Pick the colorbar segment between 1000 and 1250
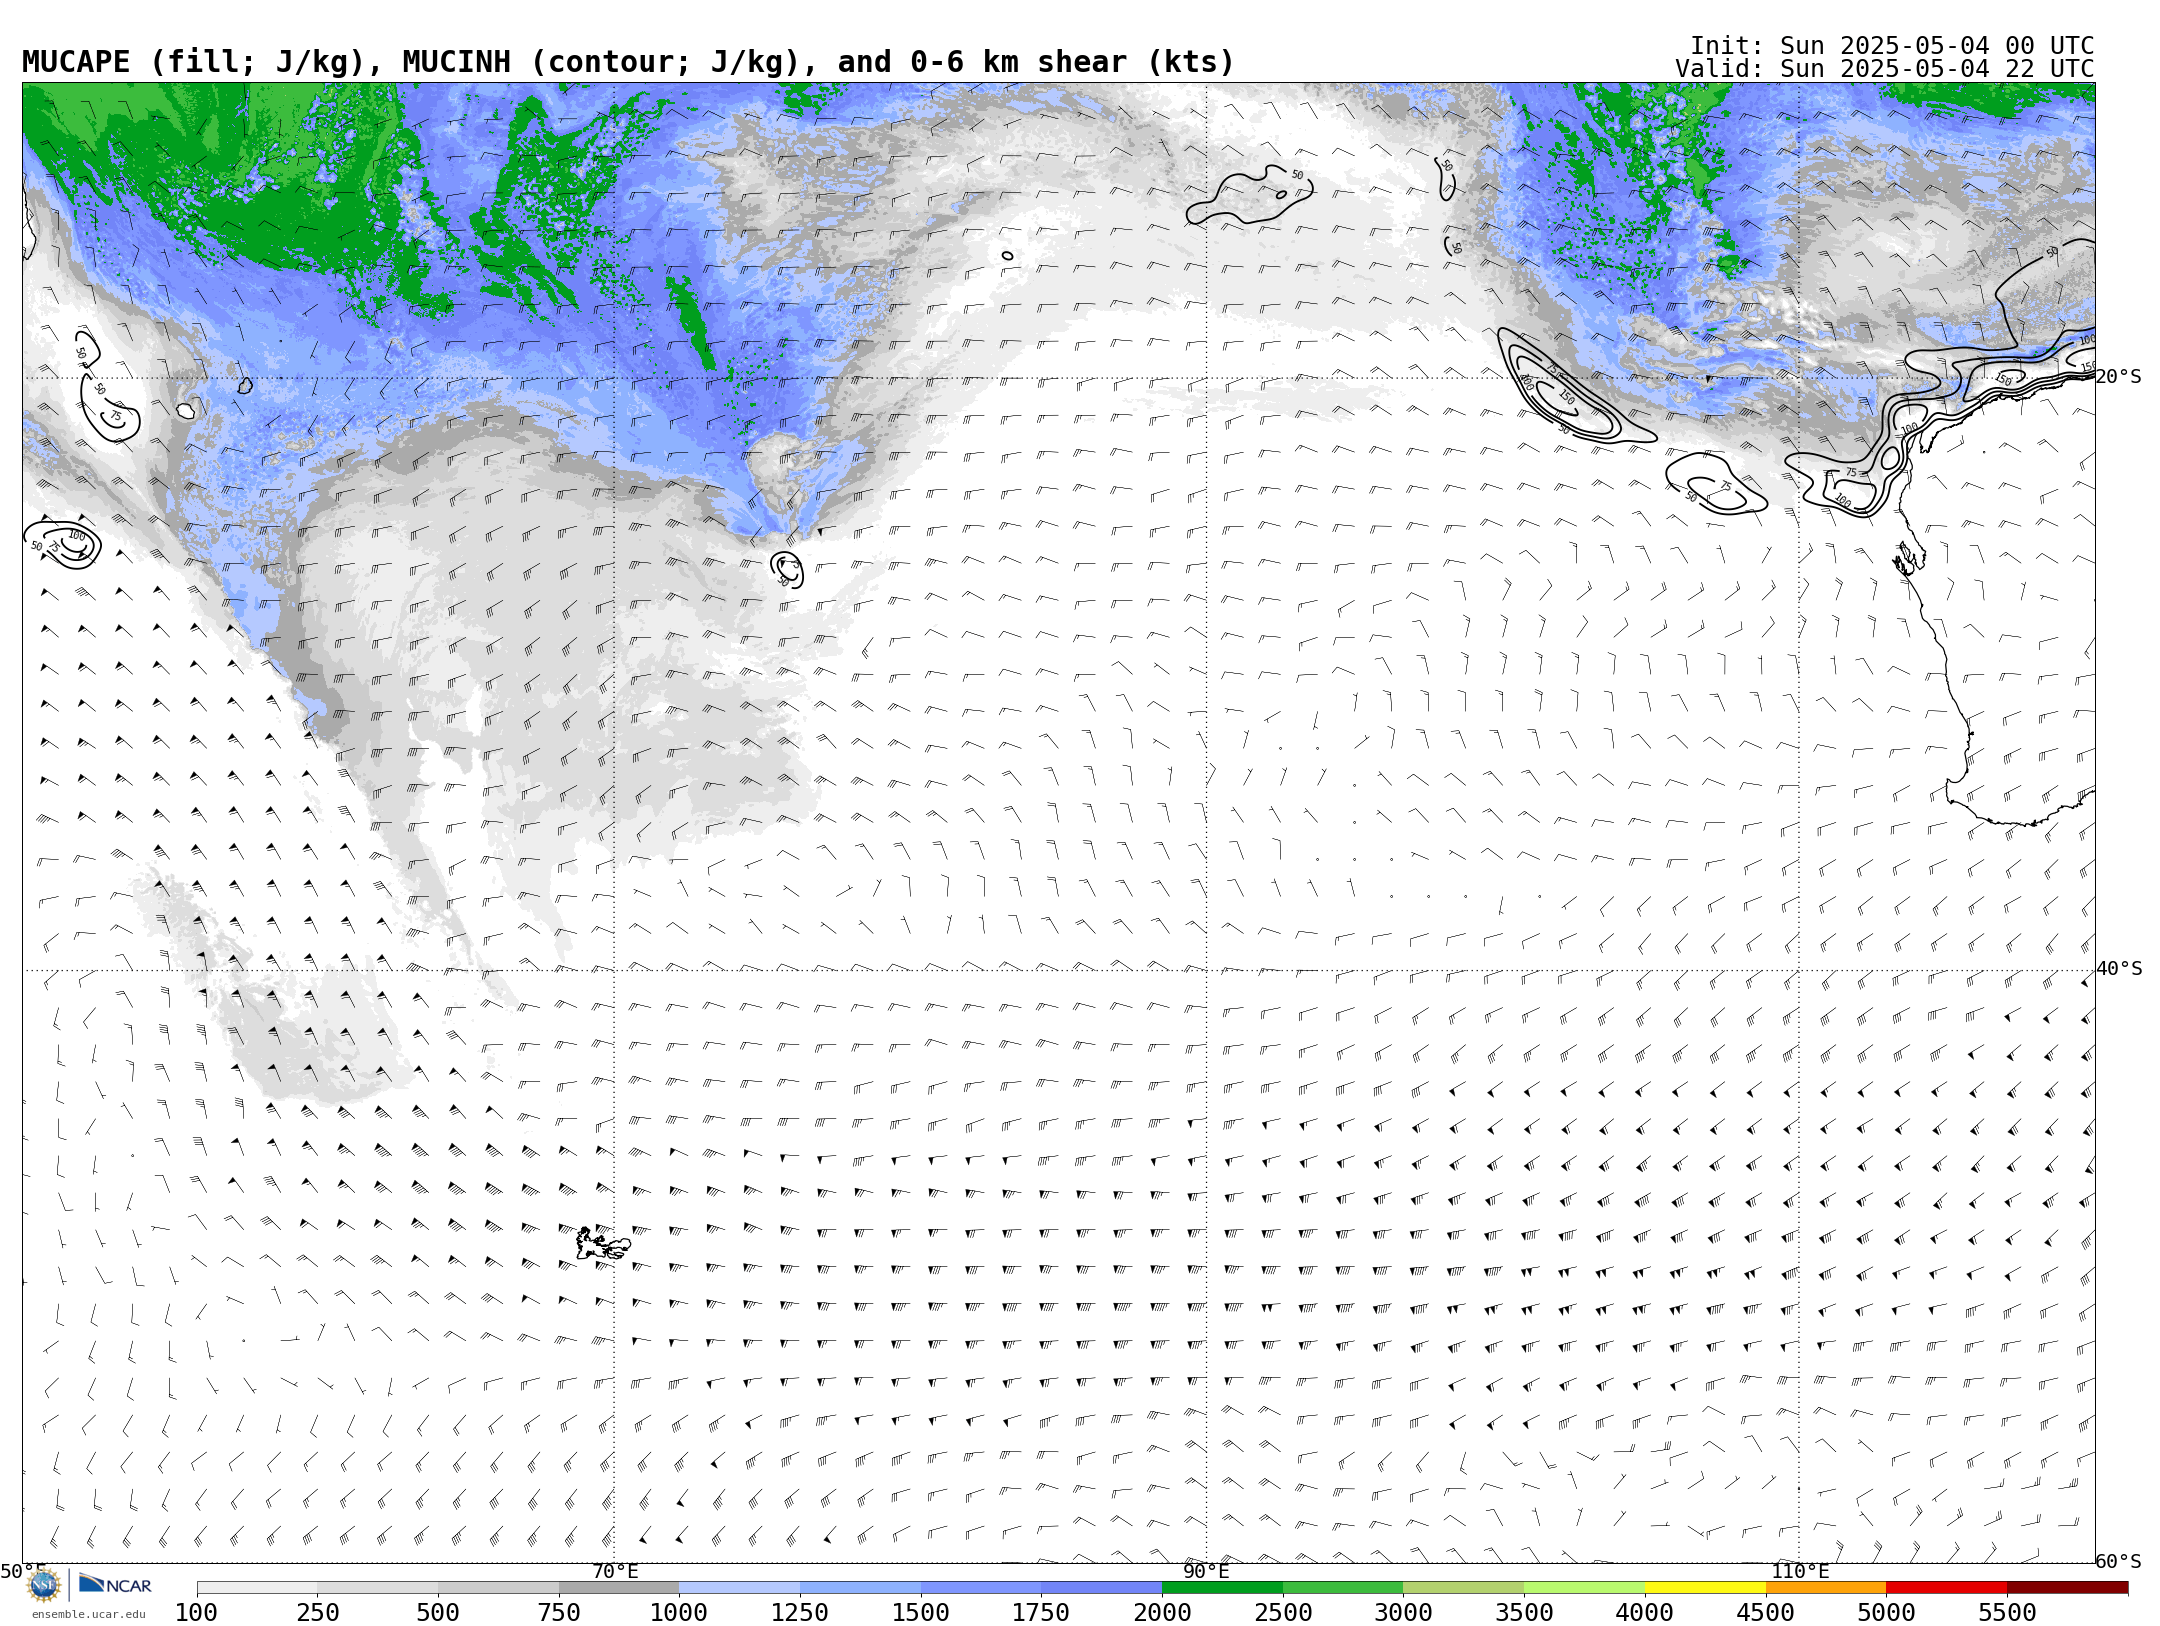The height and width of the screenshot is (1626, 2160). 739,1588
